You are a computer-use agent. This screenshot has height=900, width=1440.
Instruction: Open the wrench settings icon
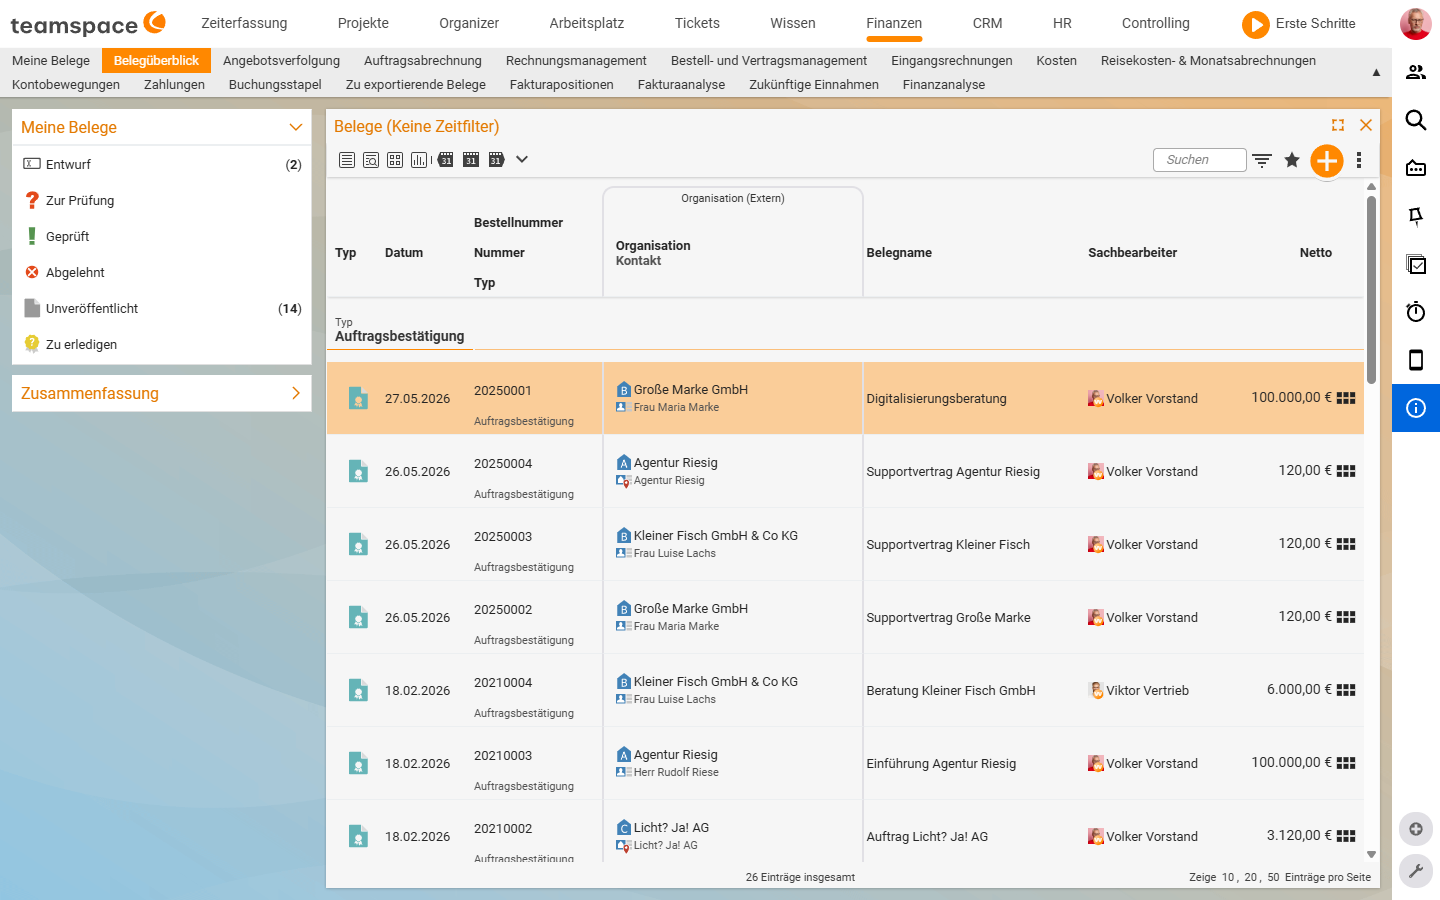click(x=1416, y=871)
